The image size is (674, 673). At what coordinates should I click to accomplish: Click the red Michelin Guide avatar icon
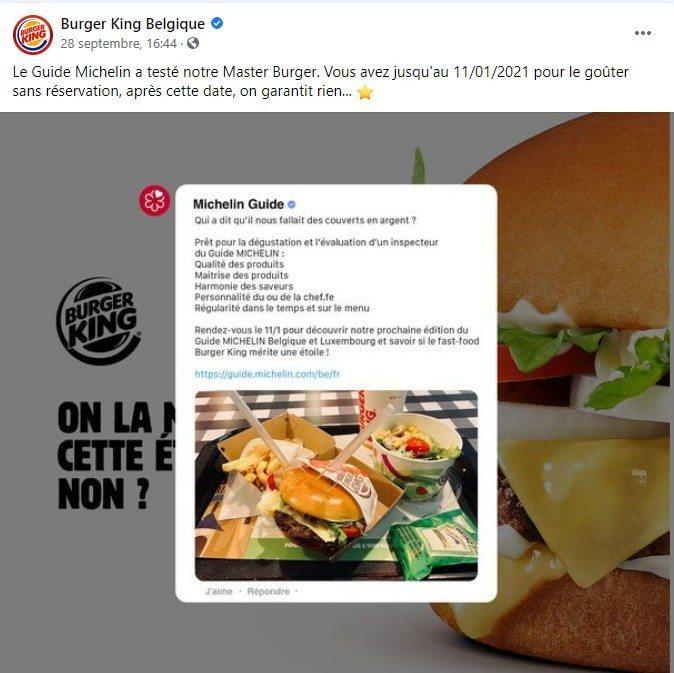click(155, 200)
